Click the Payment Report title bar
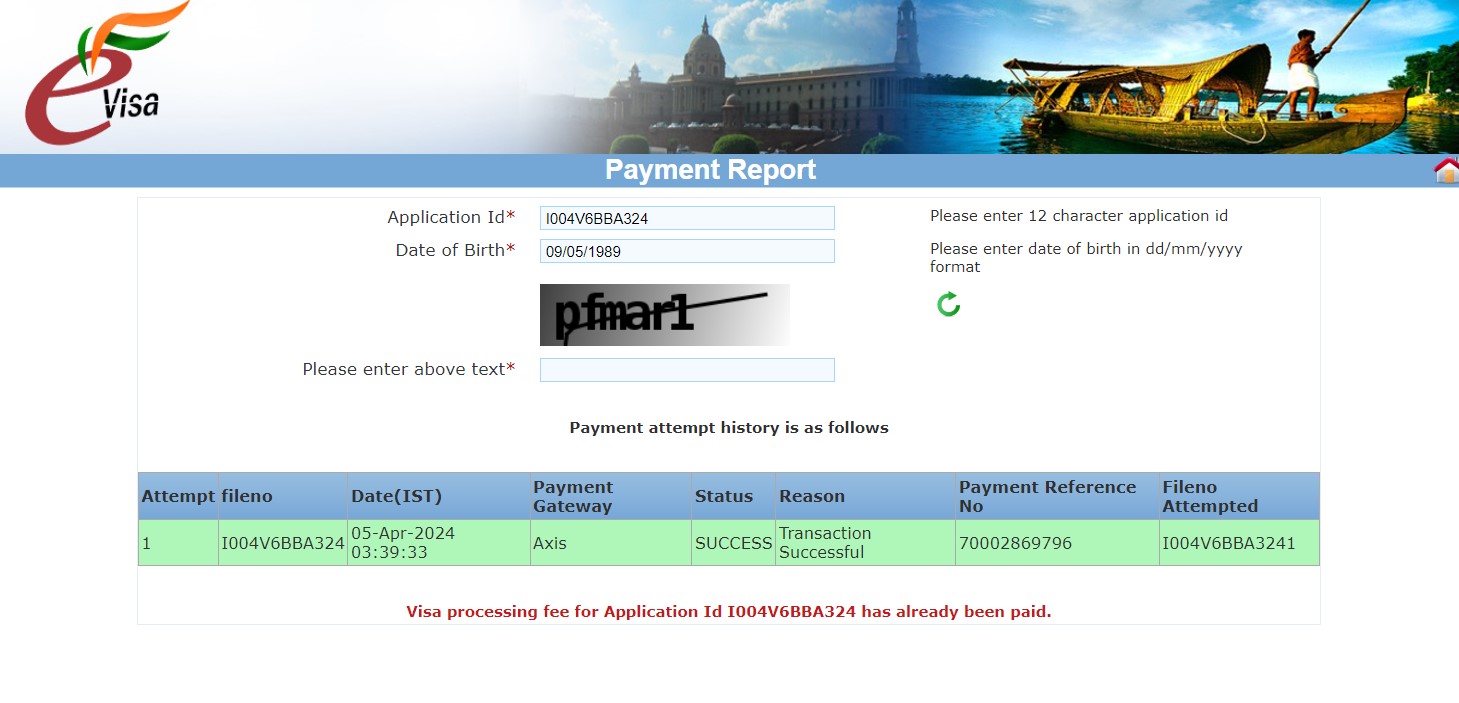1459x703 pixels. pyautogui.click(x=710, y=171)
